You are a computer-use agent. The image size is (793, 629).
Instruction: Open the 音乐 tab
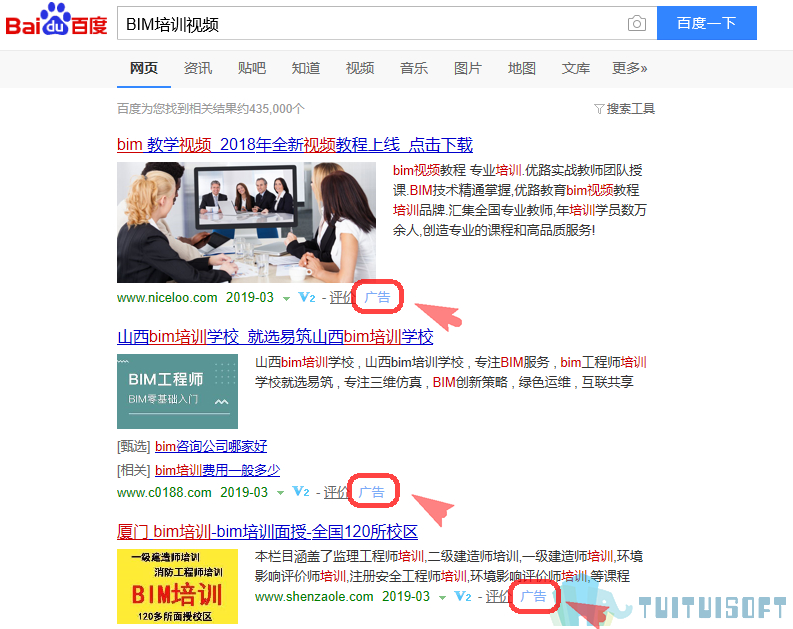(414, 68)
